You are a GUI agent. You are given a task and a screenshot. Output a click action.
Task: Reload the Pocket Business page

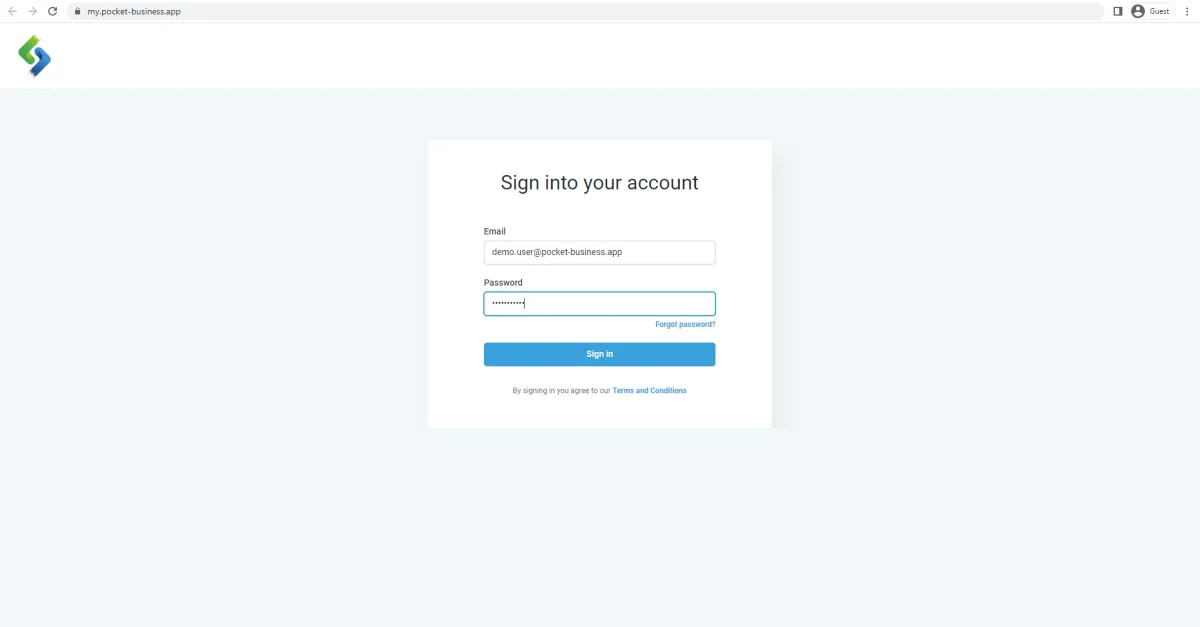pyautogui.click(x=53, y=11)
